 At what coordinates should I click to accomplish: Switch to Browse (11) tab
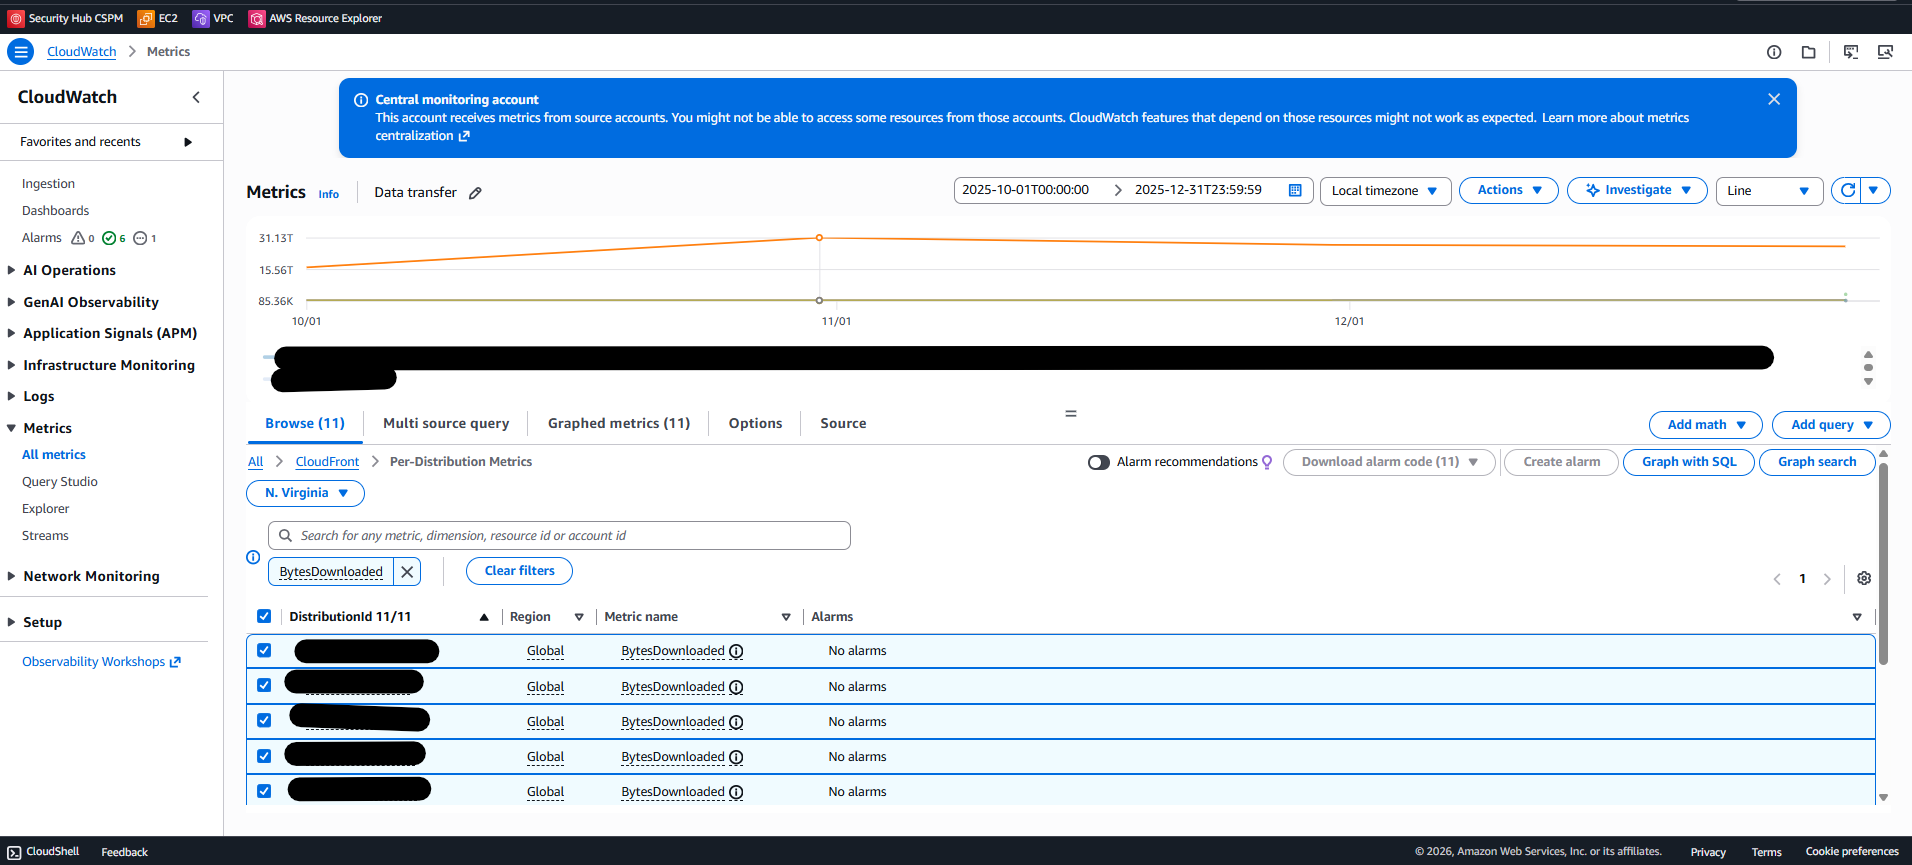(305, 423)
